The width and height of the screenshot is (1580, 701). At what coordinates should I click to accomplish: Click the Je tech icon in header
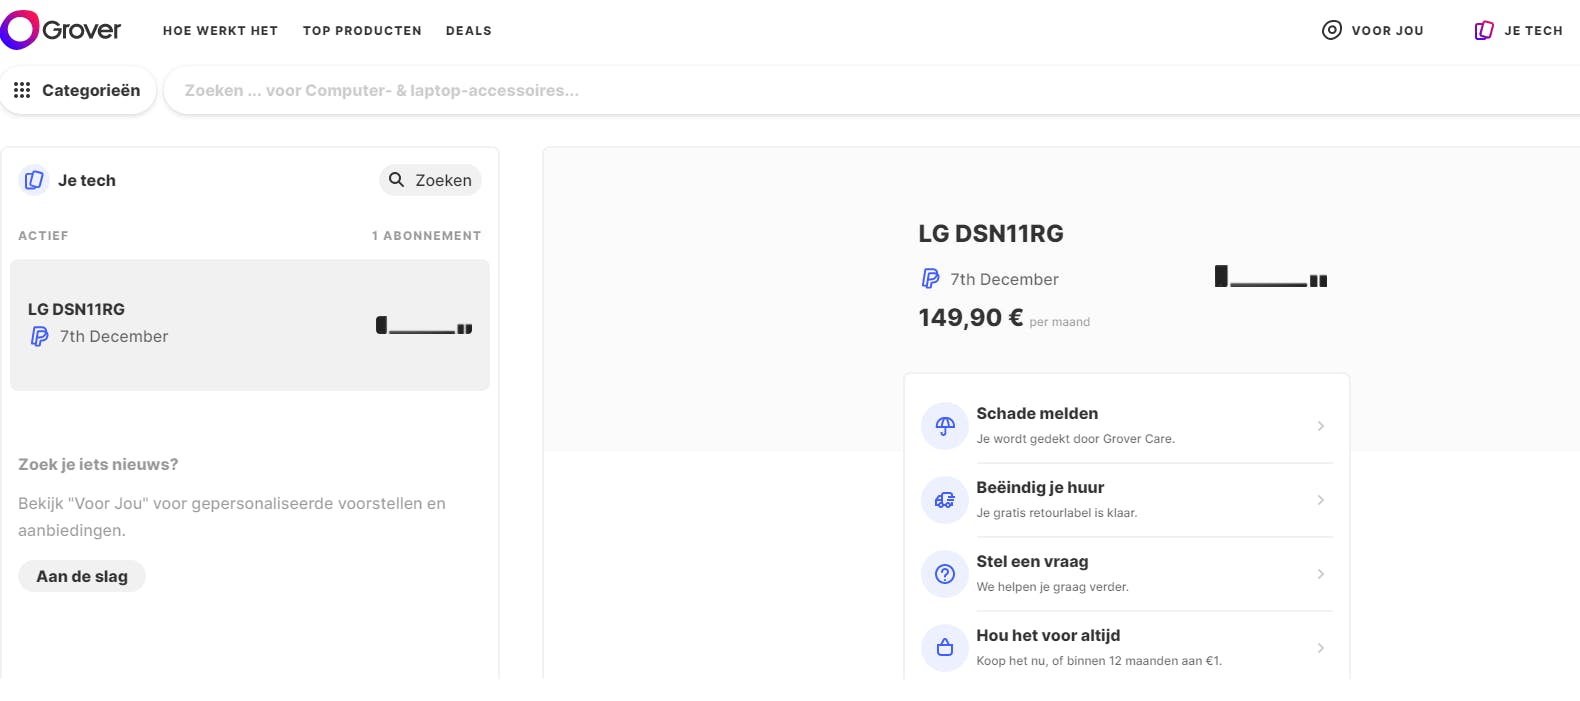tap(1484, 30)
